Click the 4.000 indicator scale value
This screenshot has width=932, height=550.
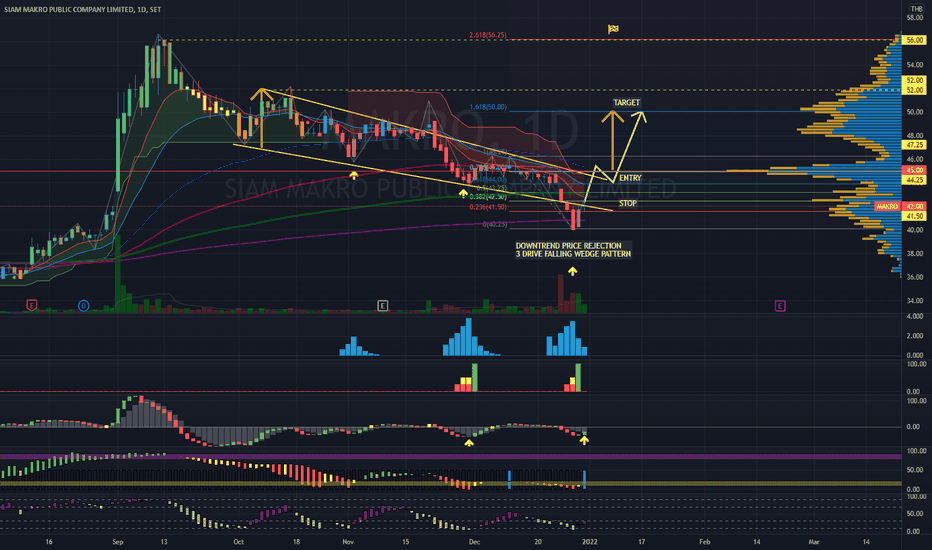915,317
